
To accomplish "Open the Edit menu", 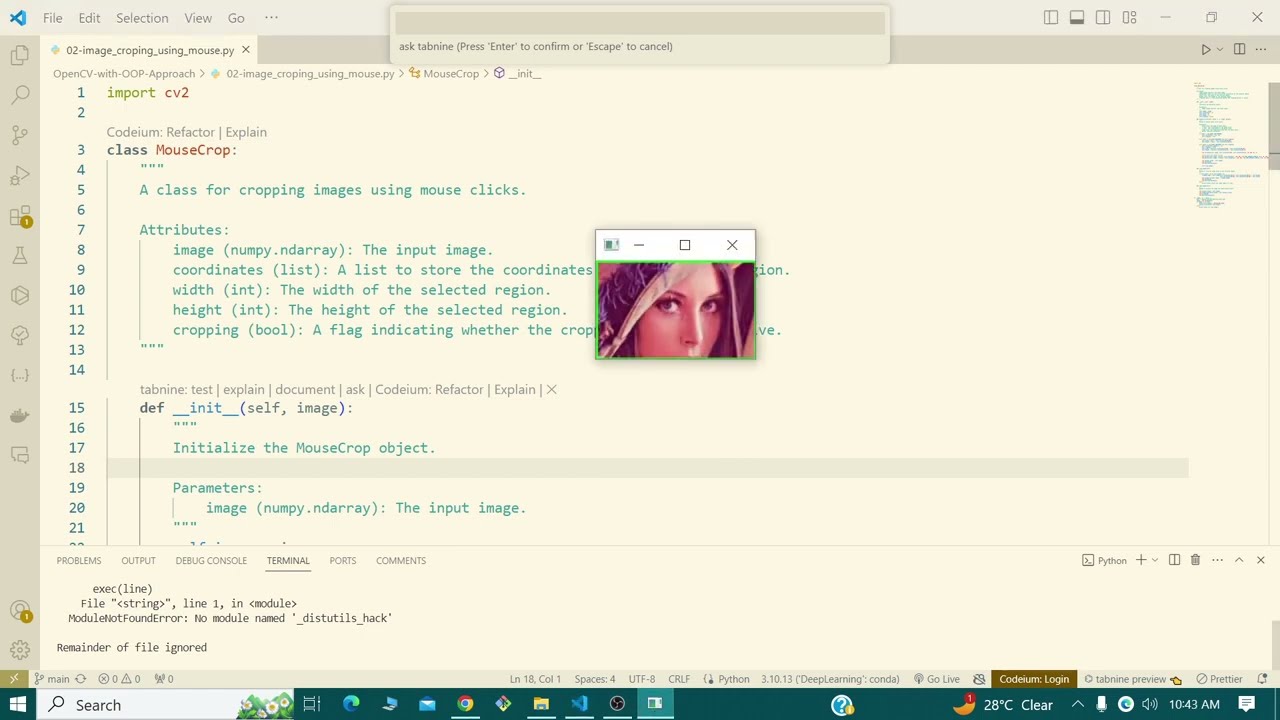I will point(89,17).
